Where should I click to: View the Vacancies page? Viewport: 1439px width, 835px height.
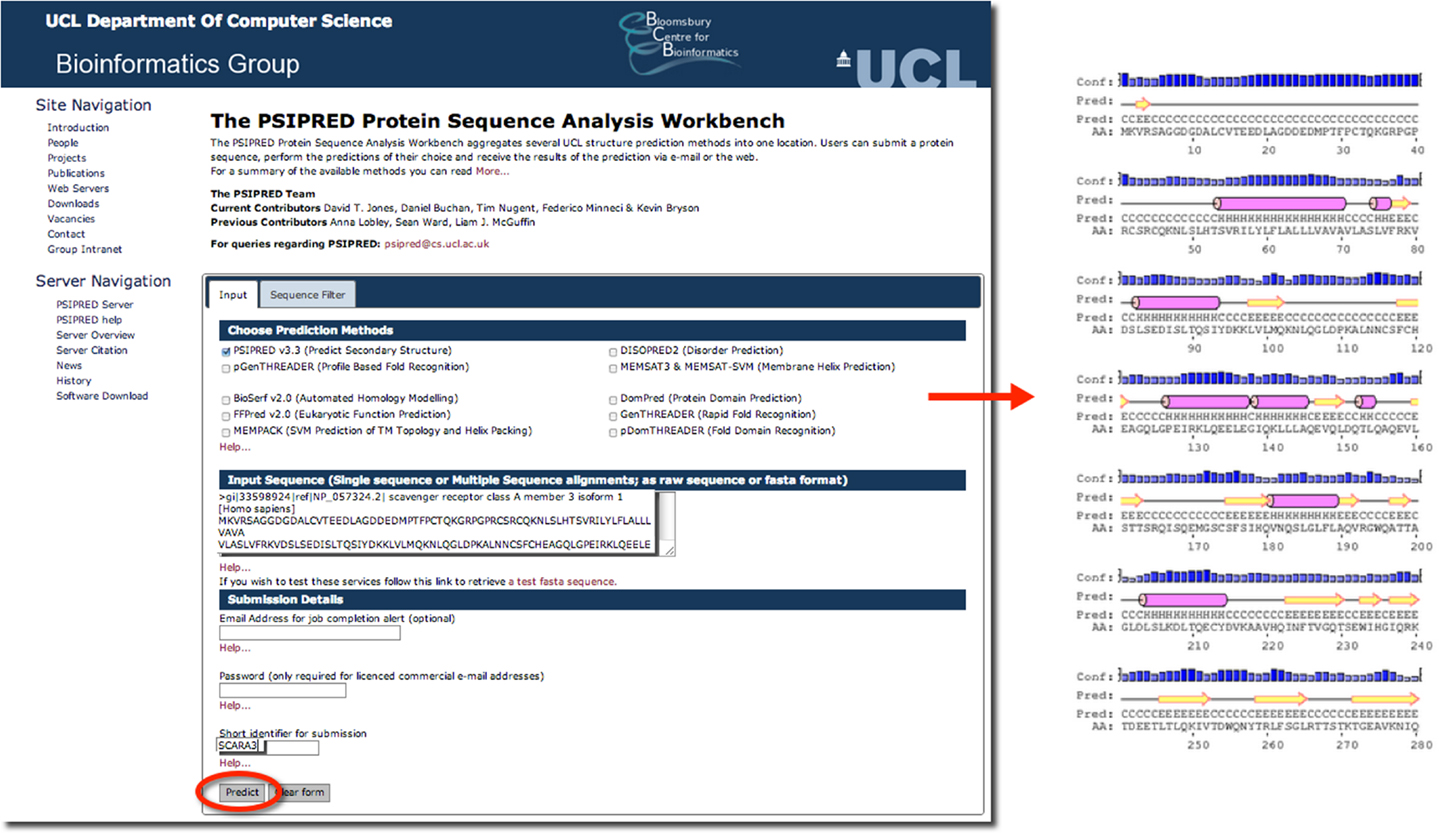(x=71, y=219)
